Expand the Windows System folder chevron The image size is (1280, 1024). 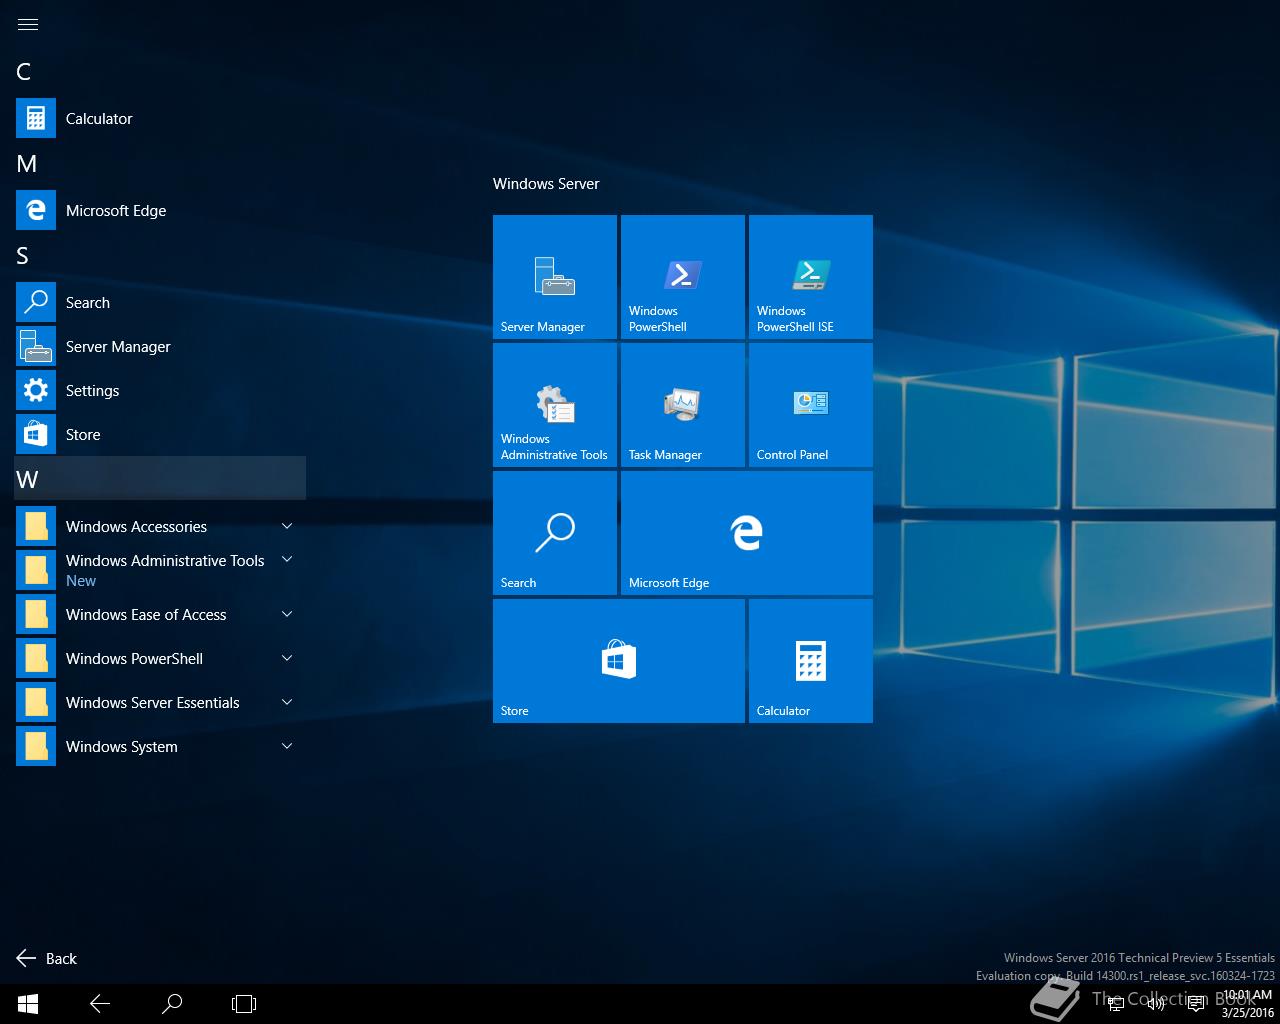(x=287, y=746)
